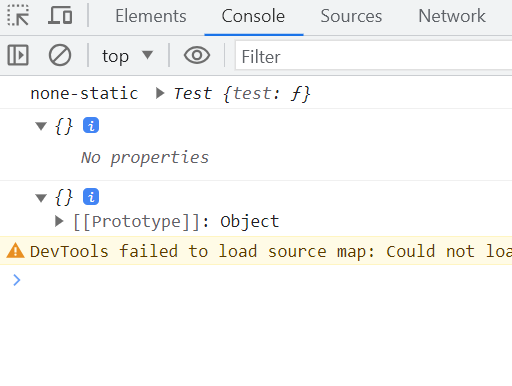Image resolution: width=512 pixels, height=386 pixels.
Task: Switch to the Elements tab
Action: 151,16
